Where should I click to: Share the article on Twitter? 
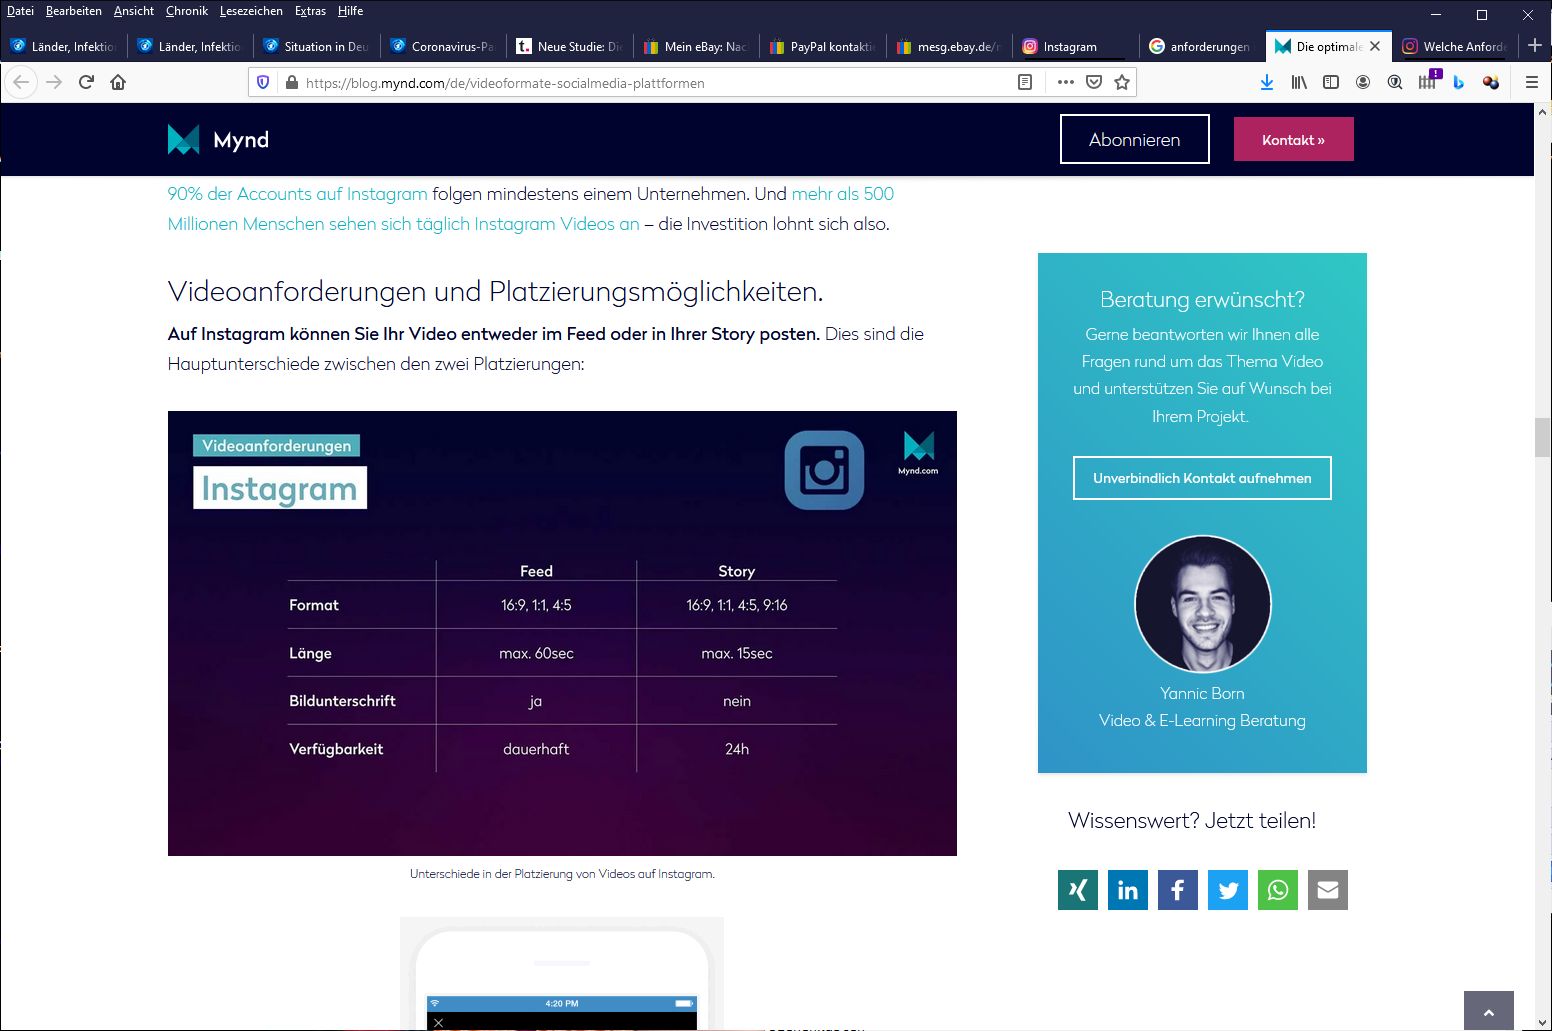1227,890
